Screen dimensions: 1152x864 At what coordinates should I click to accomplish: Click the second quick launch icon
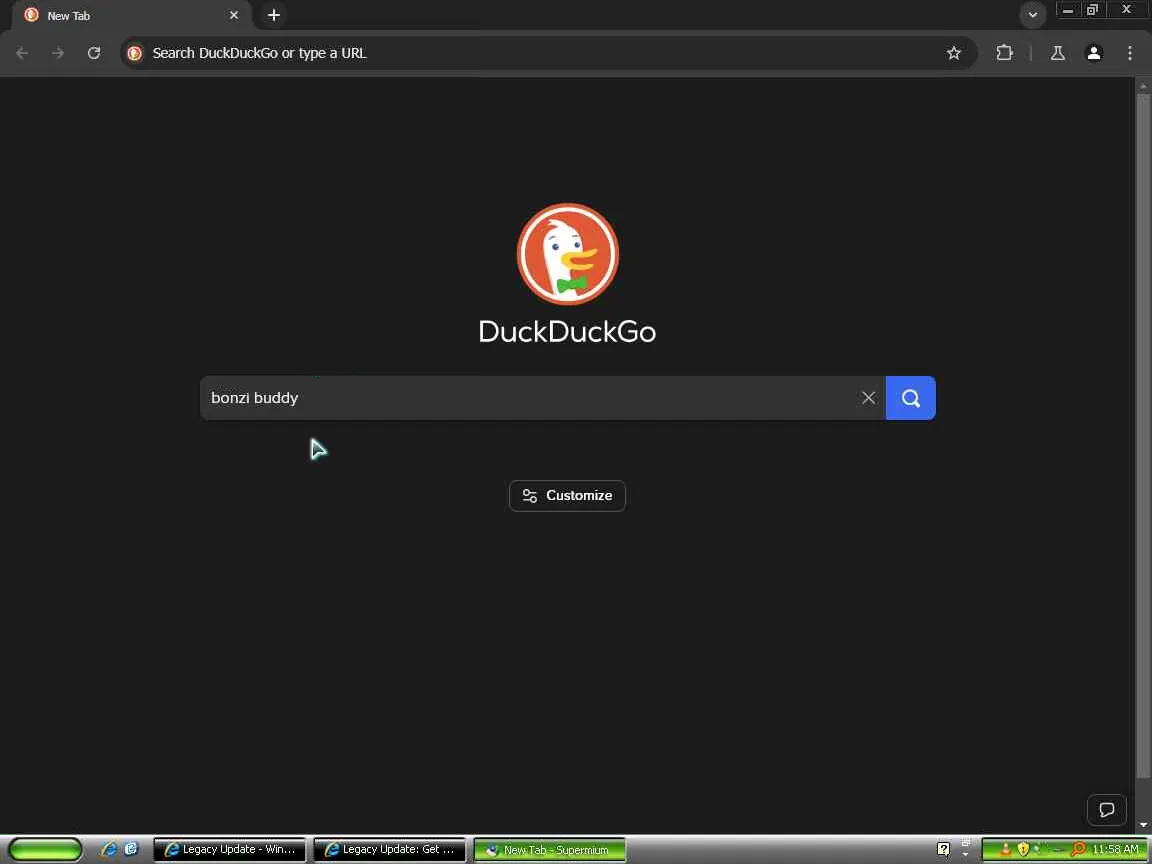[132, 849]
